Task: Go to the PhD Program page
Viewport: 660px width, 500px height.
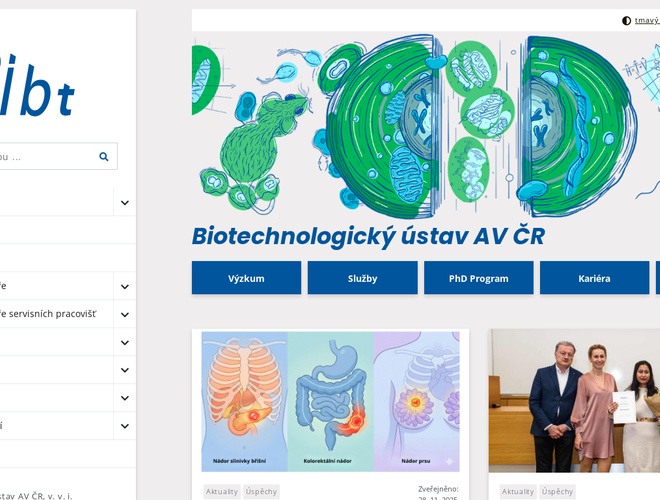Action: tap(478, 278)
